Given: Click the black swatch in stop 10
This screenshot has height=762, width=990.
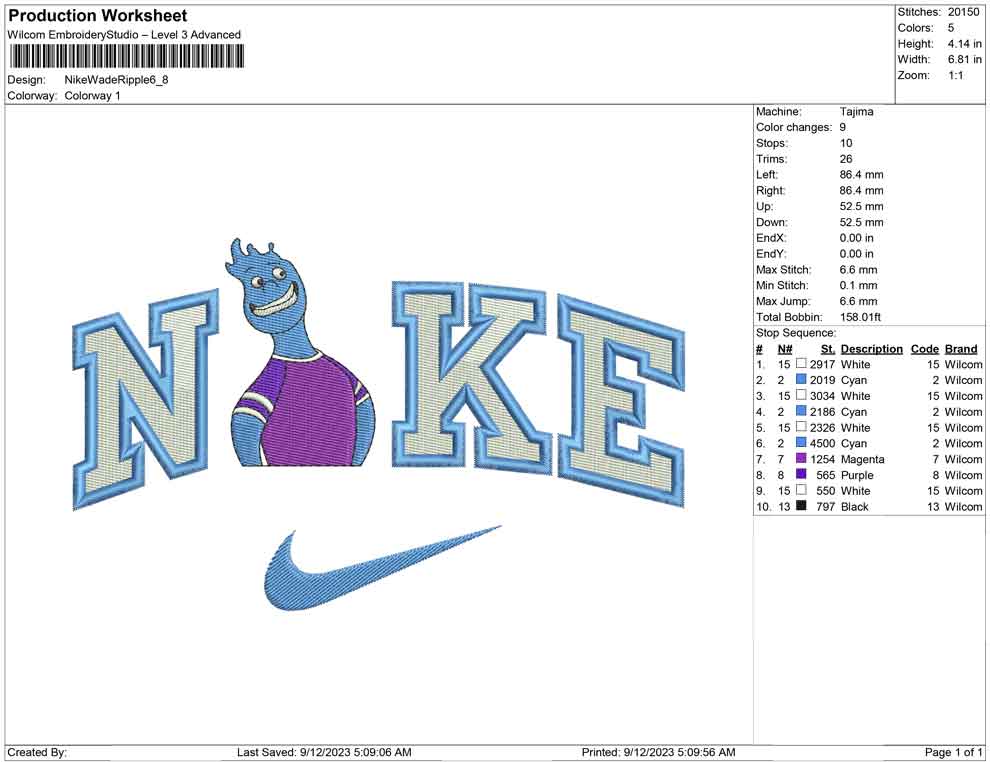Looking at the screenshot, I should pyautogui.click(x=801, y=506).
